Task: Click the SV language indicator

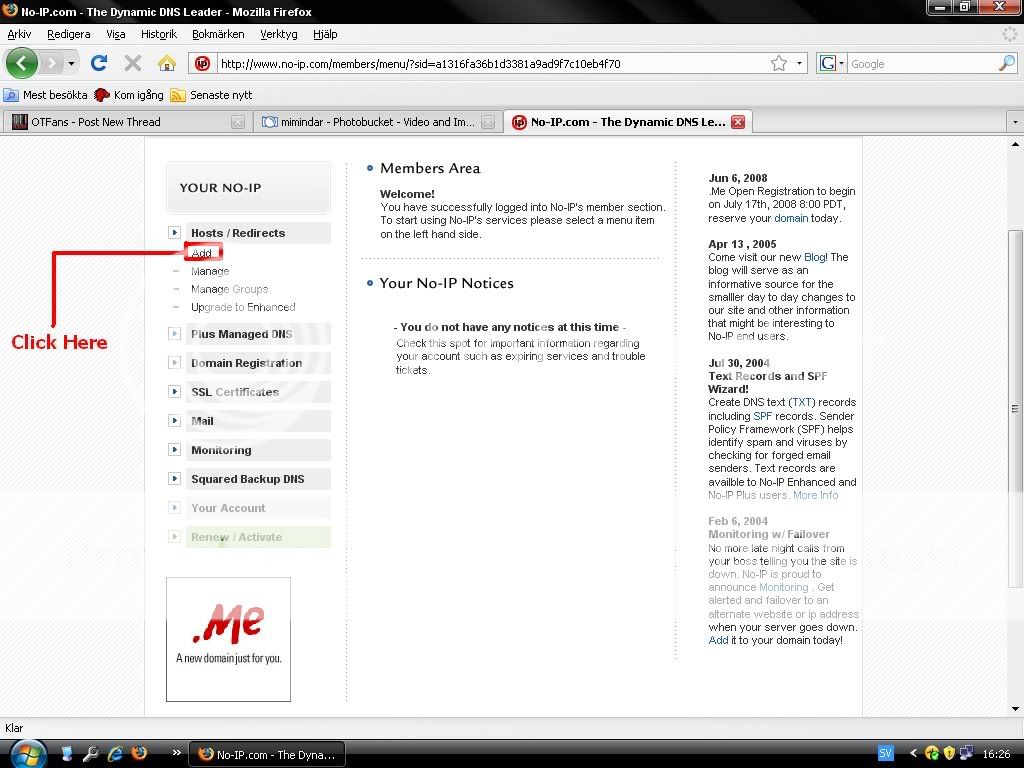Action: [x=885, y=754]
